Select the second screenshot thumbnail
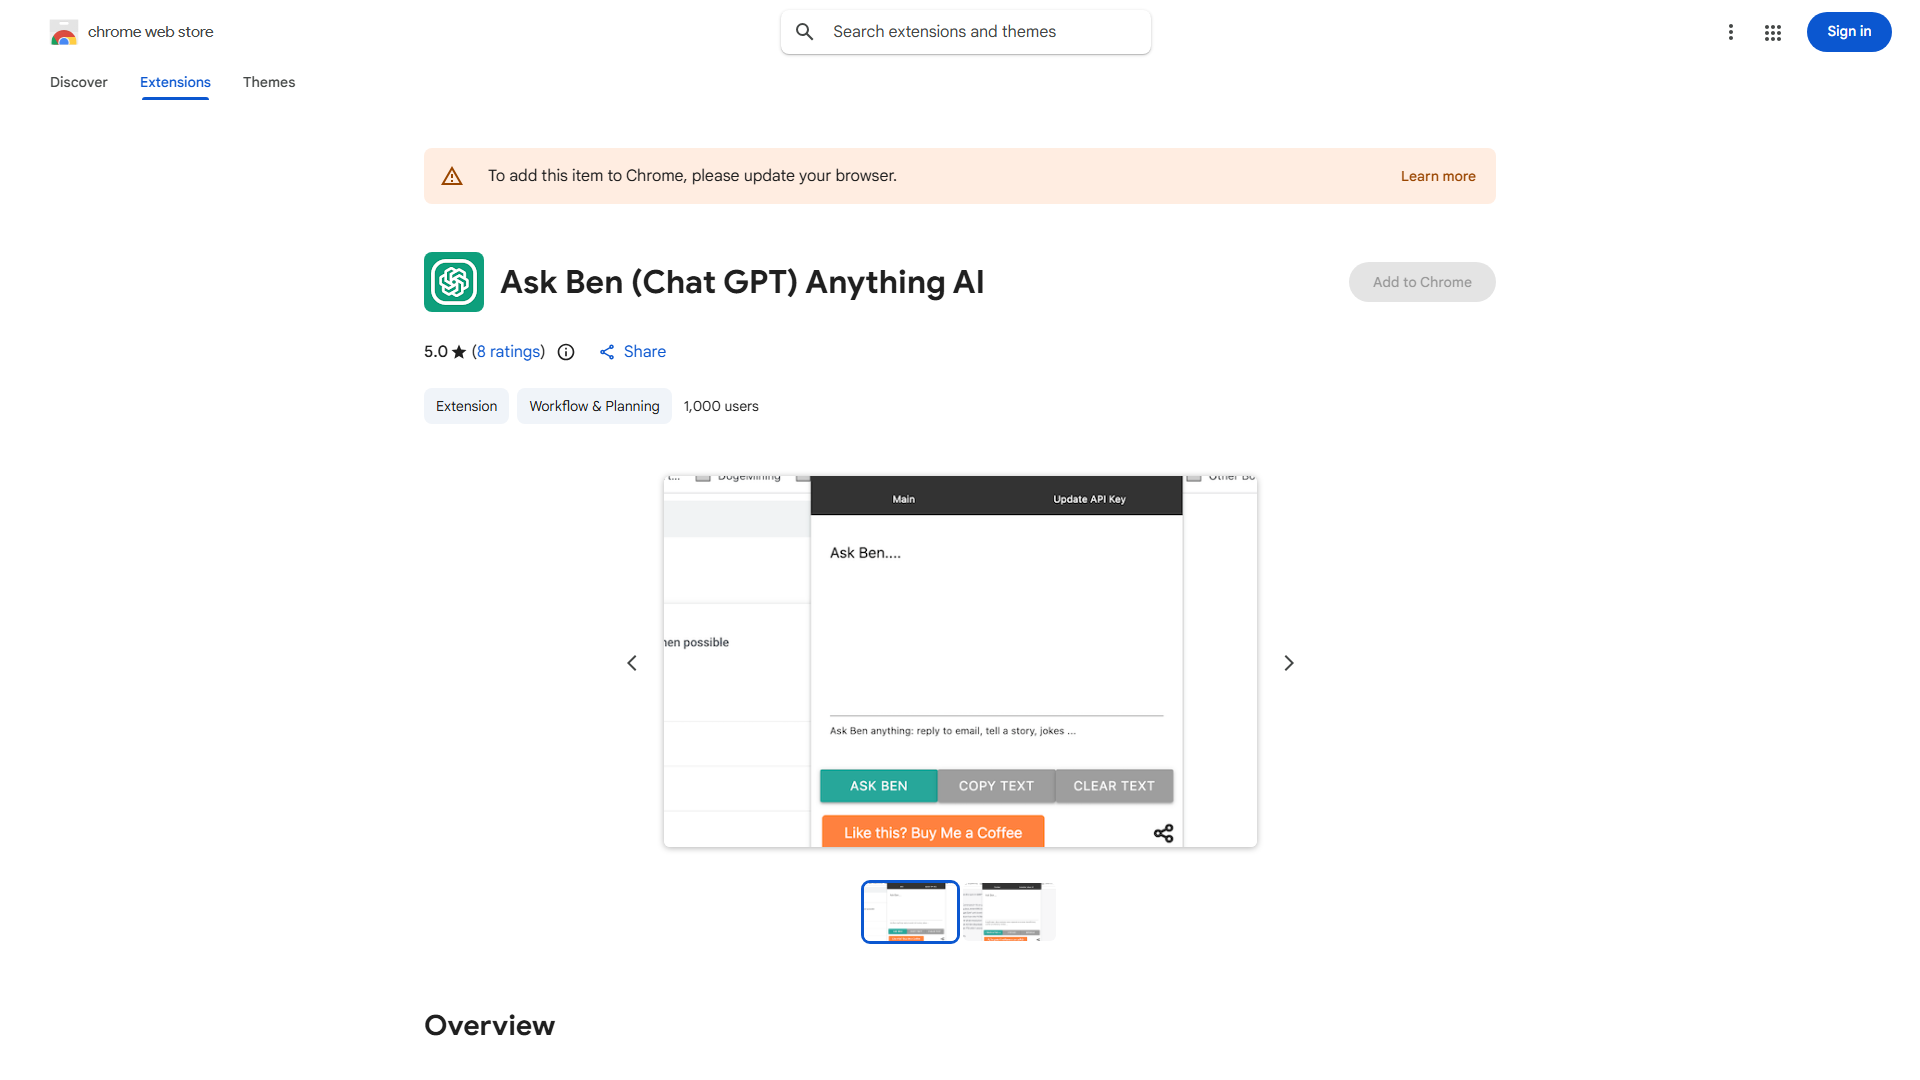Image resolution: width=1920 pixels, height=1080 pixels. click(1009, 912)
